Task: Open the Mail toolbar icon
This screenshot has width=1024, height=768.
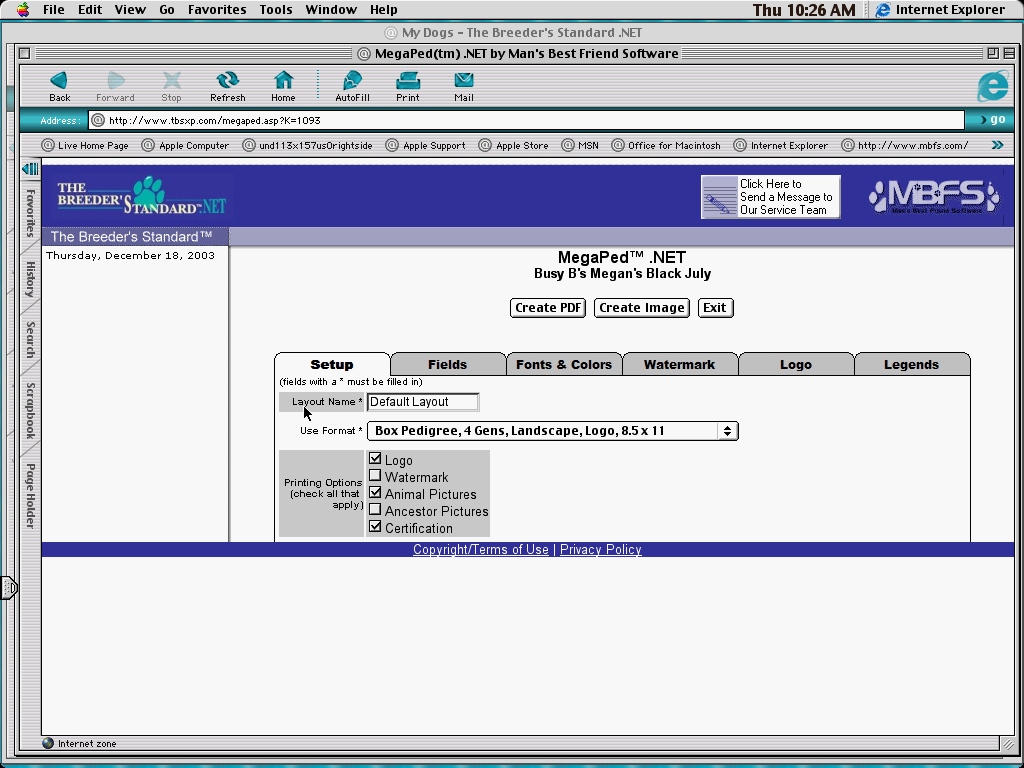Action: click(463, 81)
